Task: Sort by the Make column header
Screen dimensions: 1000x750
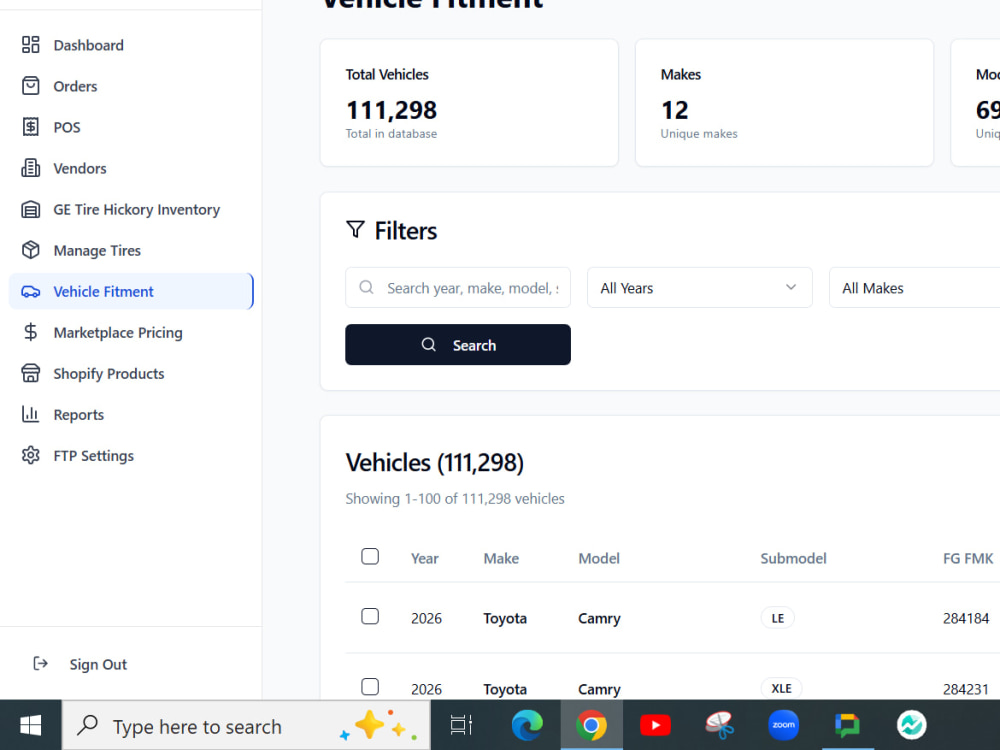Action: (x=501, y=558)
